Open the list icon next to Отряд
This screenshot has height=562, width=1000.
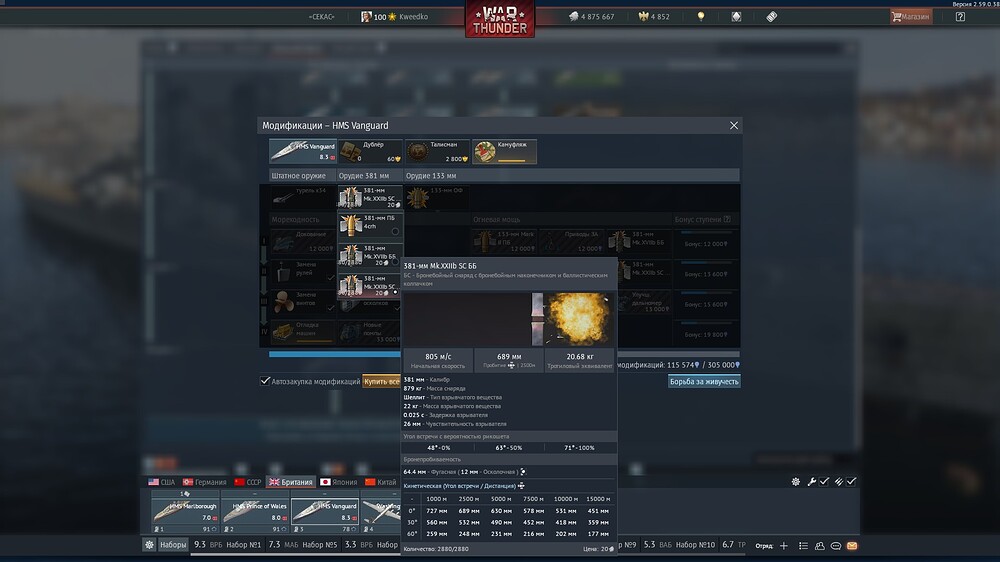(x=803, y=546)
